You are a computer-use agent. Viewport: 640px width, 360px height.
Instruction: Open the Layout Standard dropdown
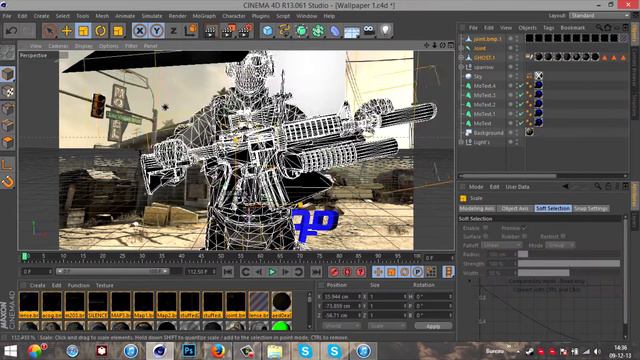coord(599,15)
